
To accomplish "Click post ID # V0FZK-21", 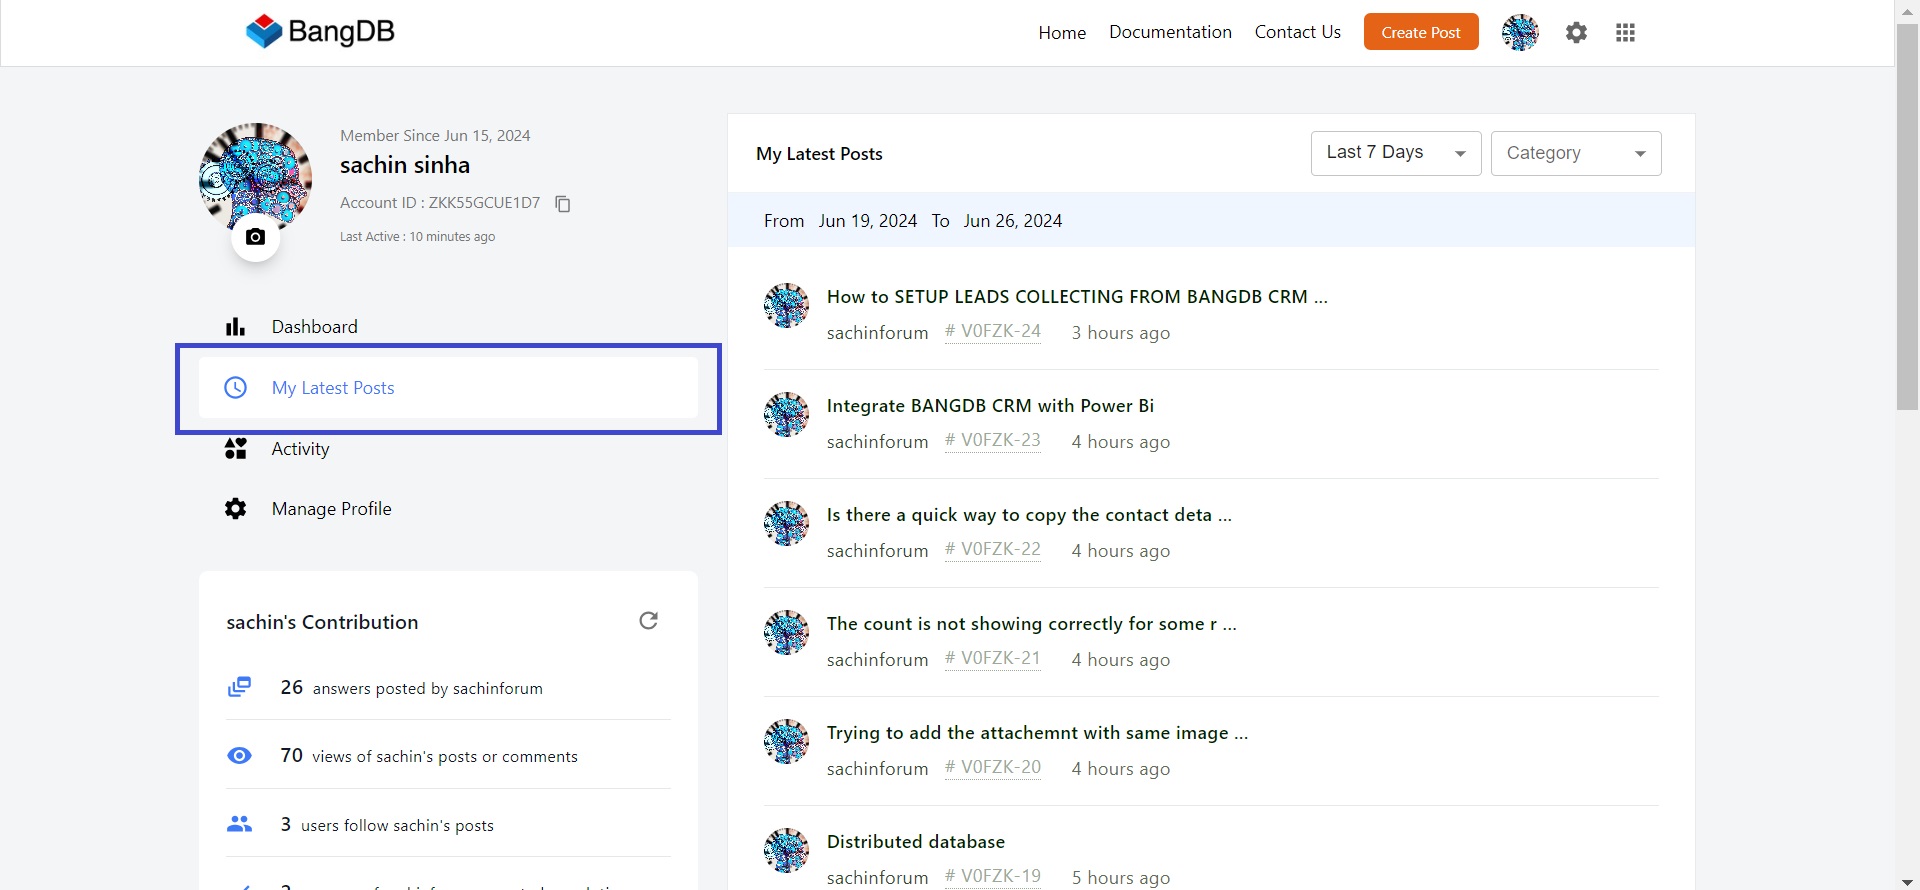I will 993,659.
